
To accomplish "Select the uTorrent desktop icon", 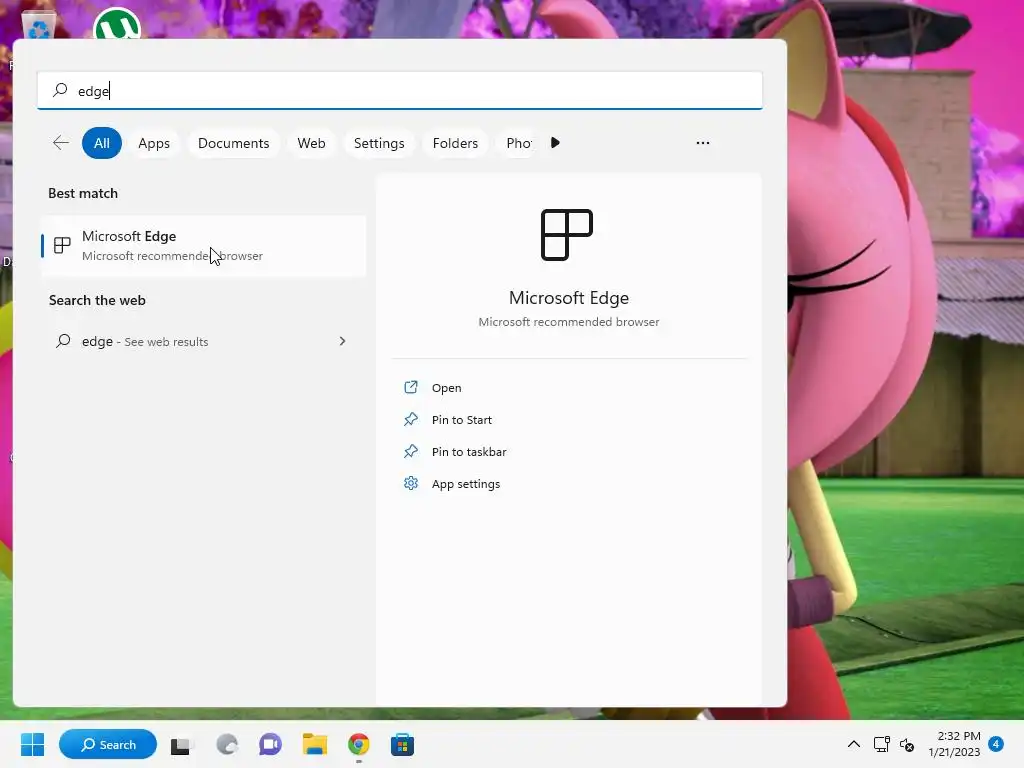I will (117, 24).
